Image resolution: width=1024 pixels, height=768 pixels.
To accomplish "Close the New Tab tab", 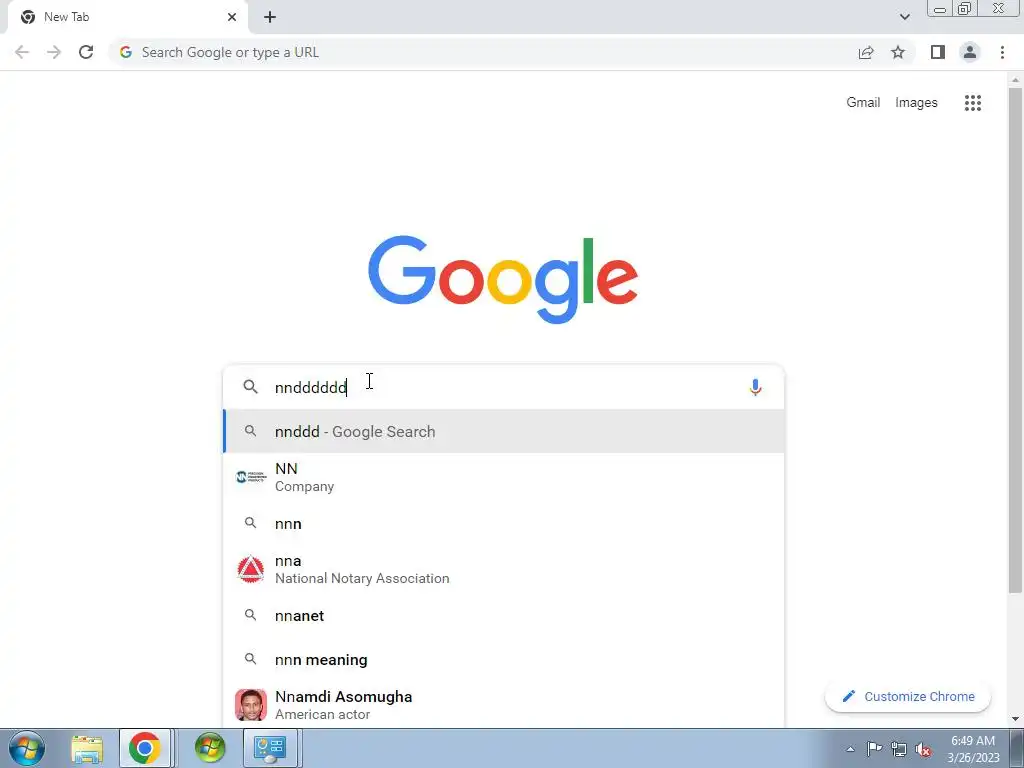I will coord(232,17).
